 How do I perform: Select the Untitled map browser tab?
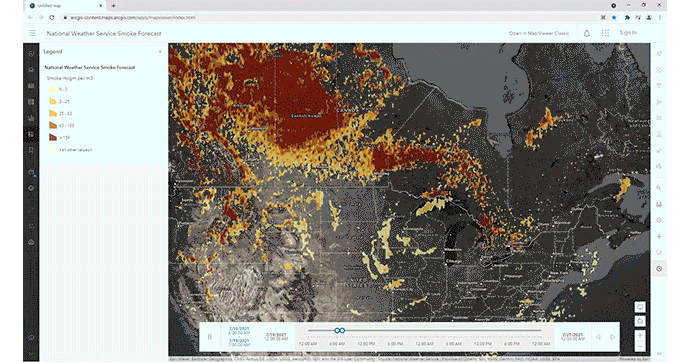[65, 6]
